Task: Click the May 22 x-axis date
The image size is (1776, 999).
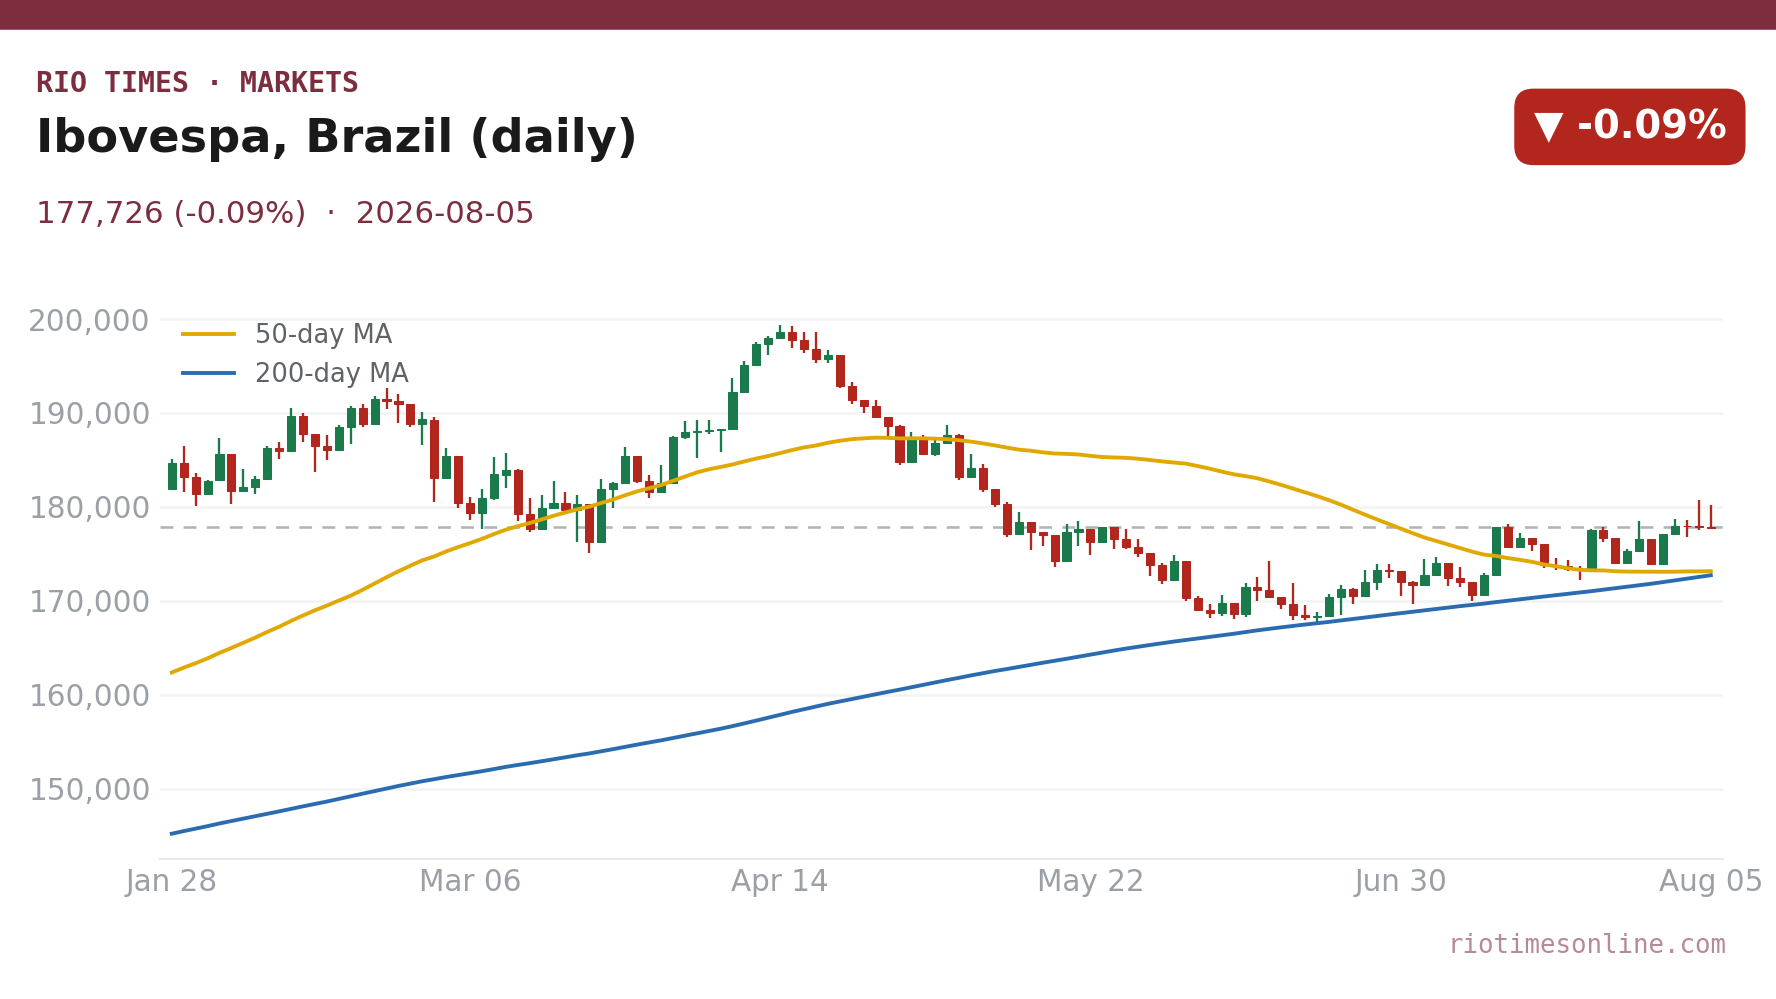Action: click(x=1090, y=882)
